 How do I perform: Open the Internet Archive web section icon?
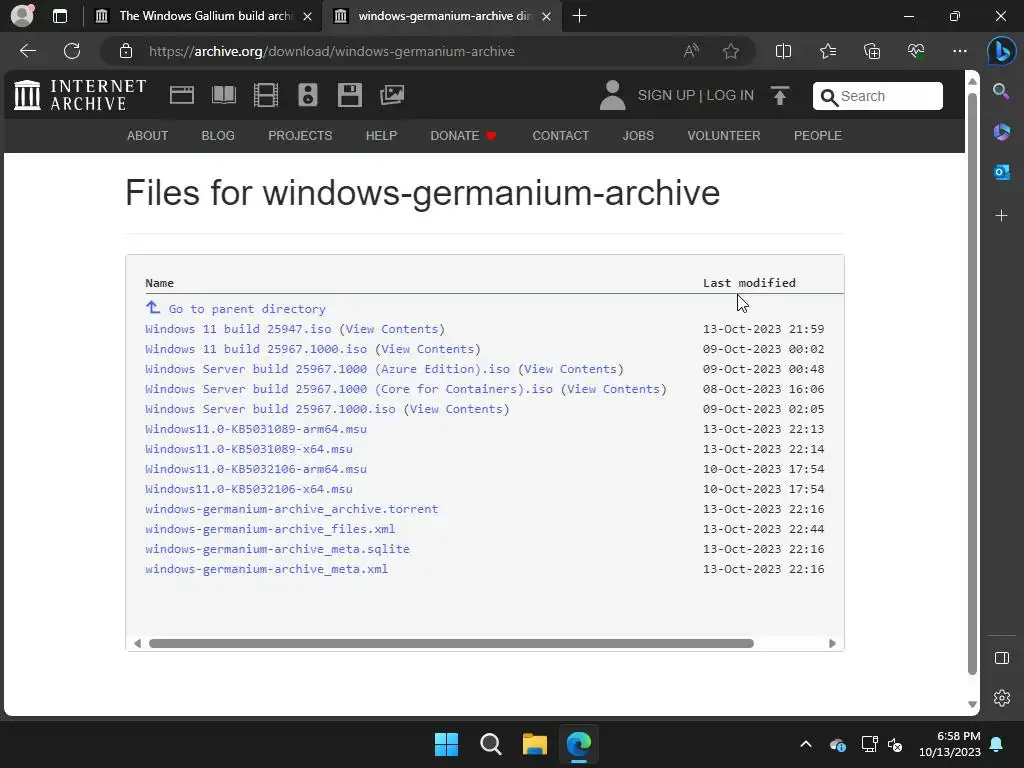coord(182,95)
